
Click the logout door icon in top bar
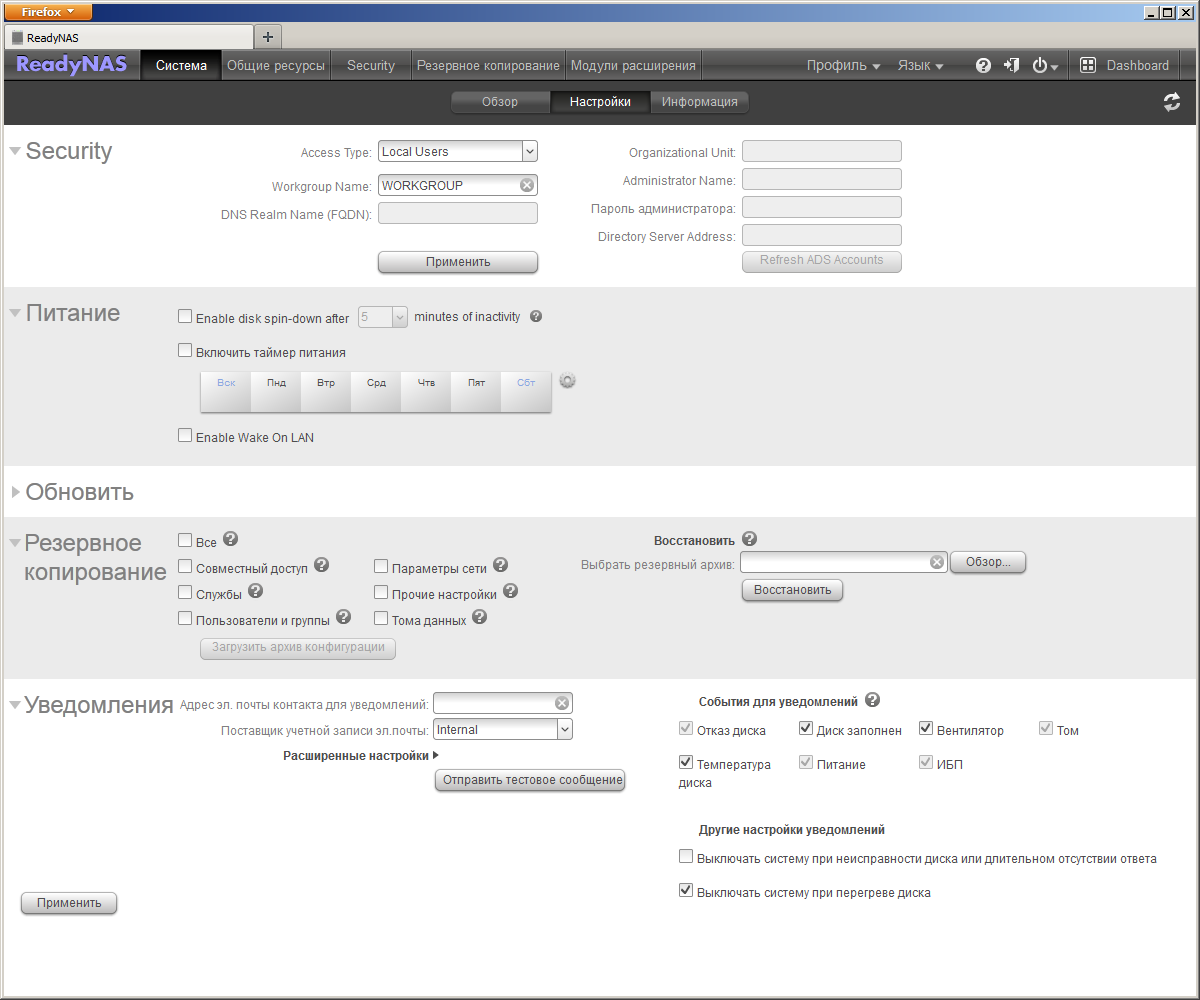point(1012,65)
